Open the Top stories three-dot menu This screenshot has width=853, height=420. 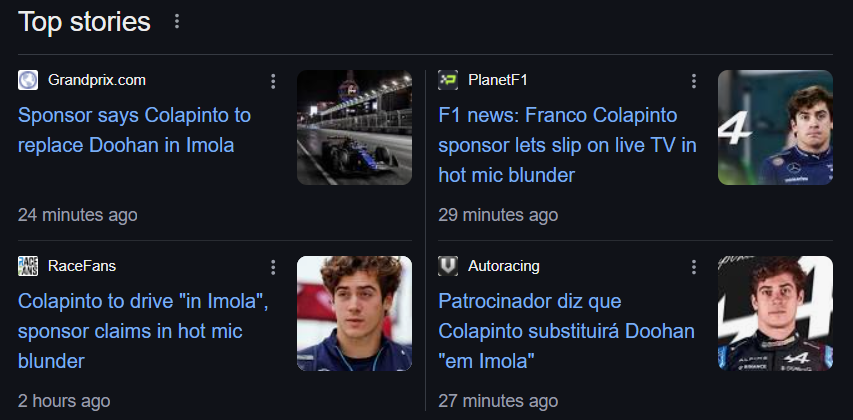(177, 21)
